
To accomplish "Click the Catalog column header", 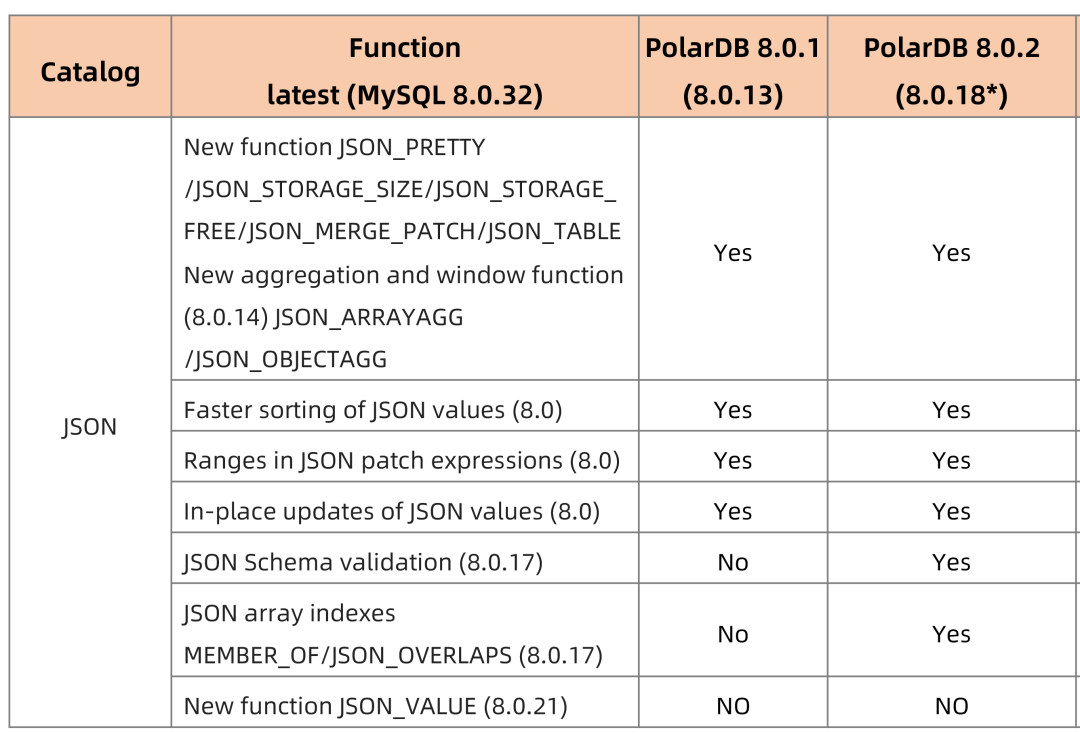I will 90,72.
